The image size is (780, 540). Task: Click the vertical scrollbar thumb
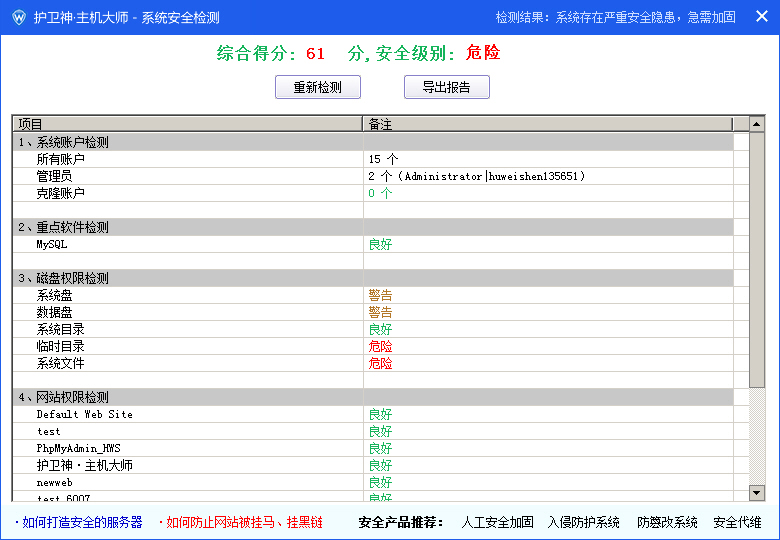pos(757,260)
